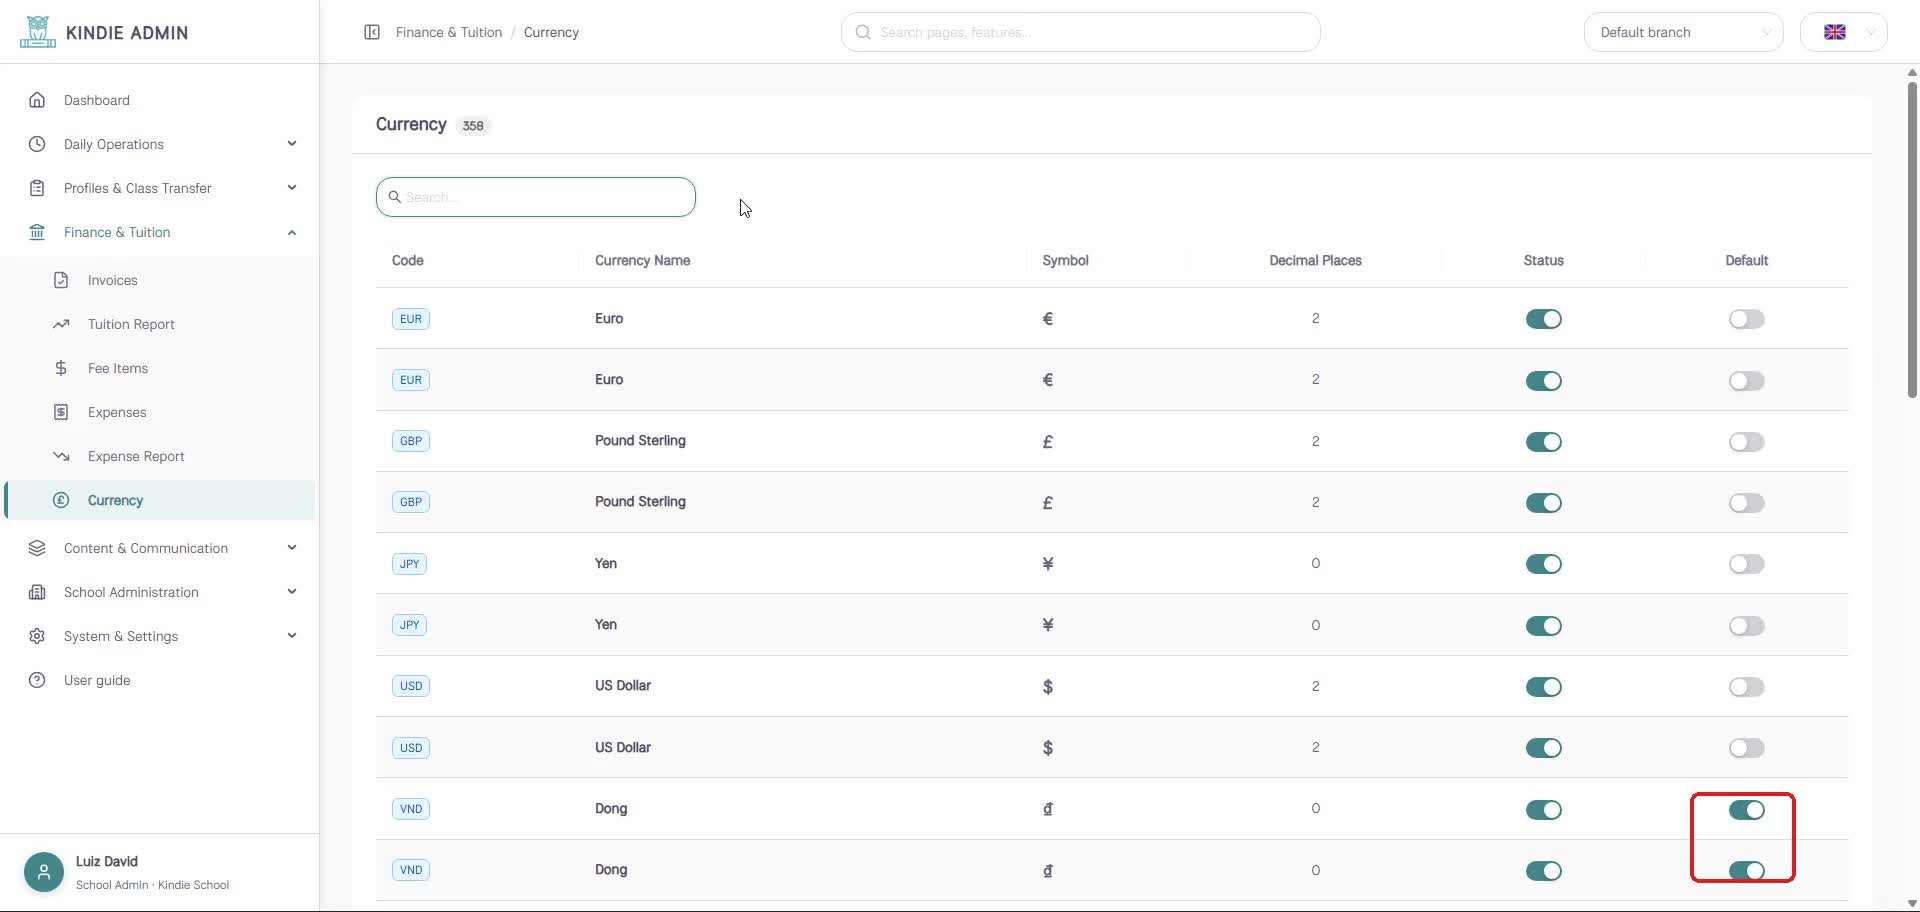
Task: Open the Expense Report menu item
Action: 160,456
